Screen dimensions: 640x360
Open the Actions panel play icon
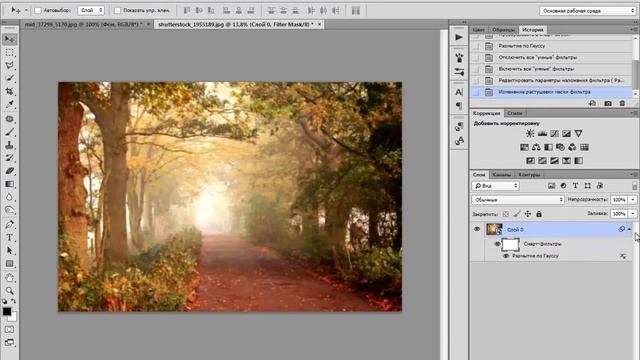click(459, 37)
